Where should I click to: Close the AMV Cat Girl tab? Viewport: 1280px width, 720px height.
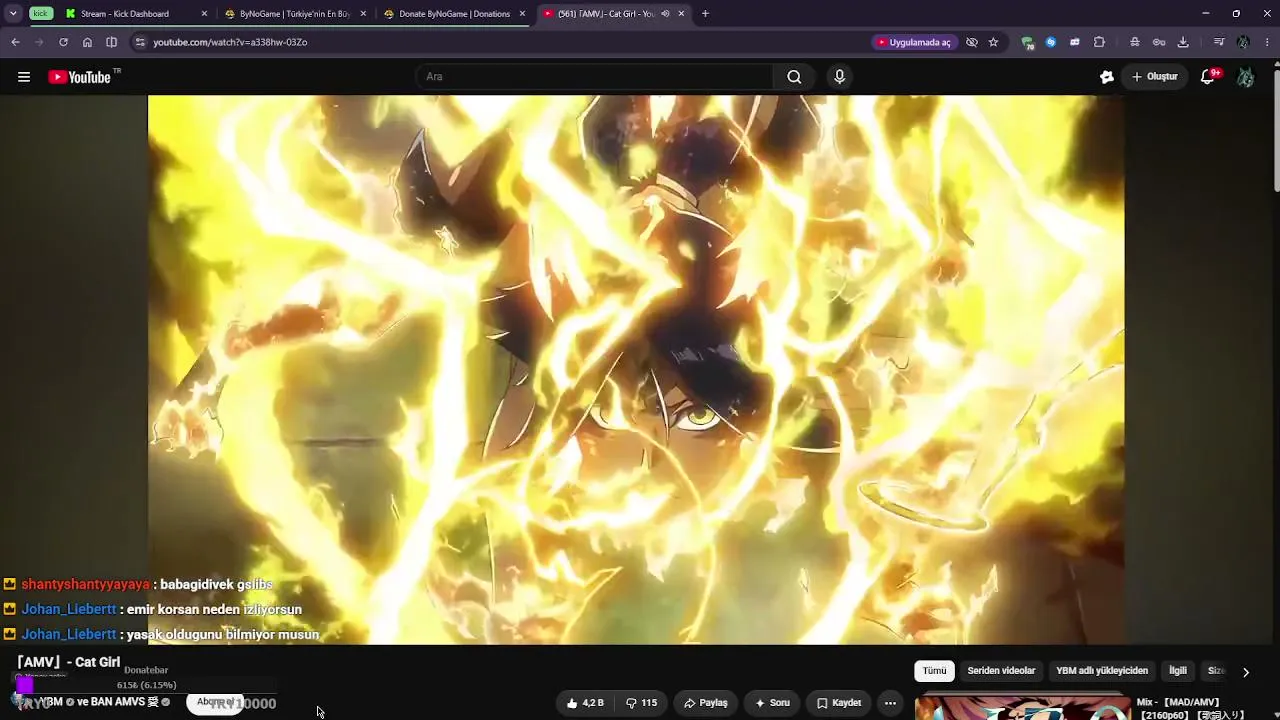pyautogui.click(x=681, y=14)
